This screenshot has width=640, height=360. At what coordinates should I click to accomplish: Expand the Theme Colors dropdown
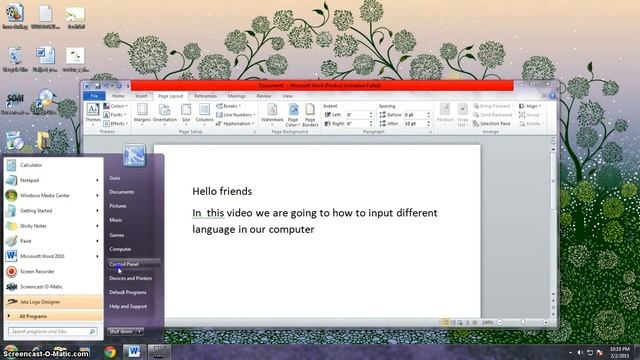point(116,106)
